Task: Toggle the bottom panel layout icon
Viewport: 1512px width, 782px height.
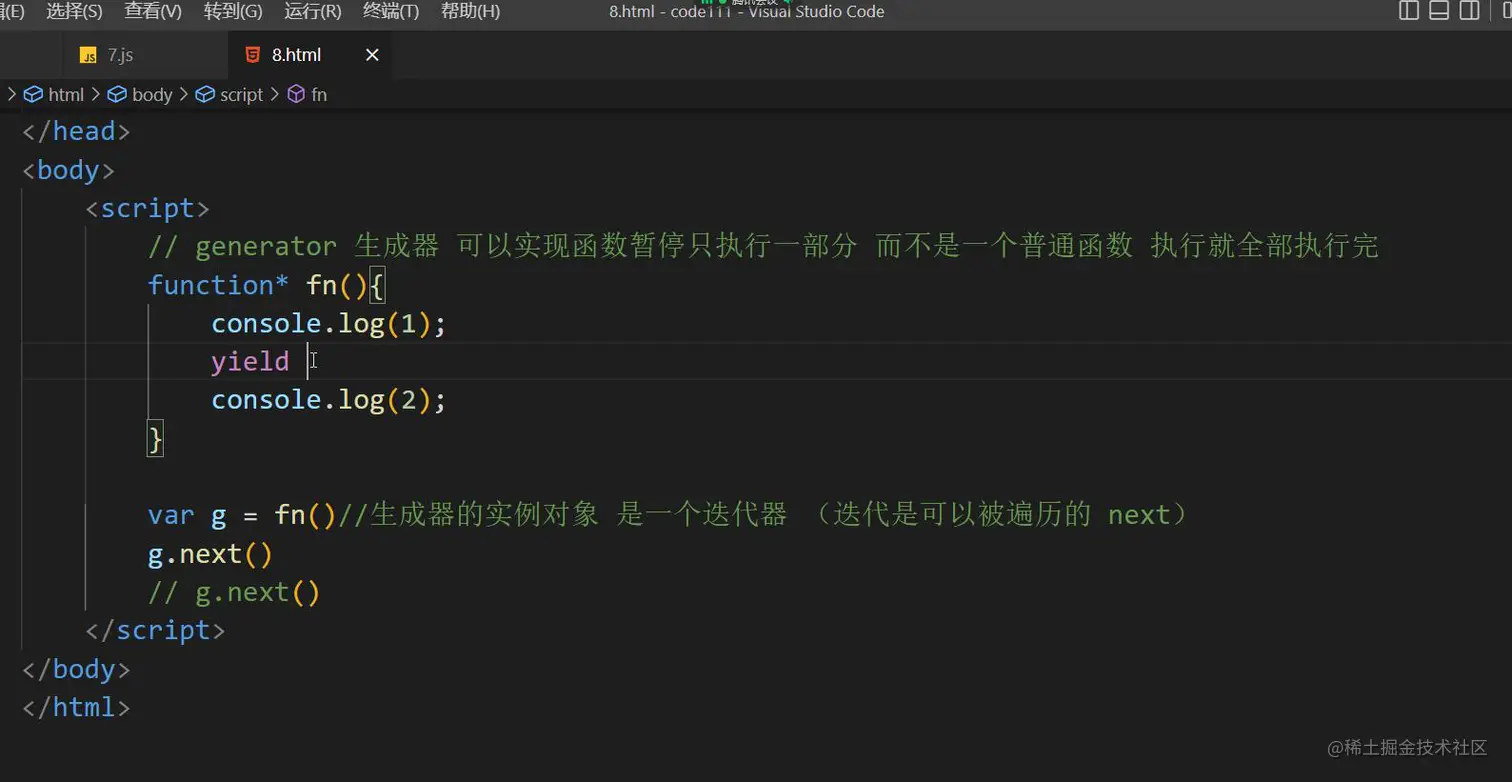Action: click(x=1439, y=11)
